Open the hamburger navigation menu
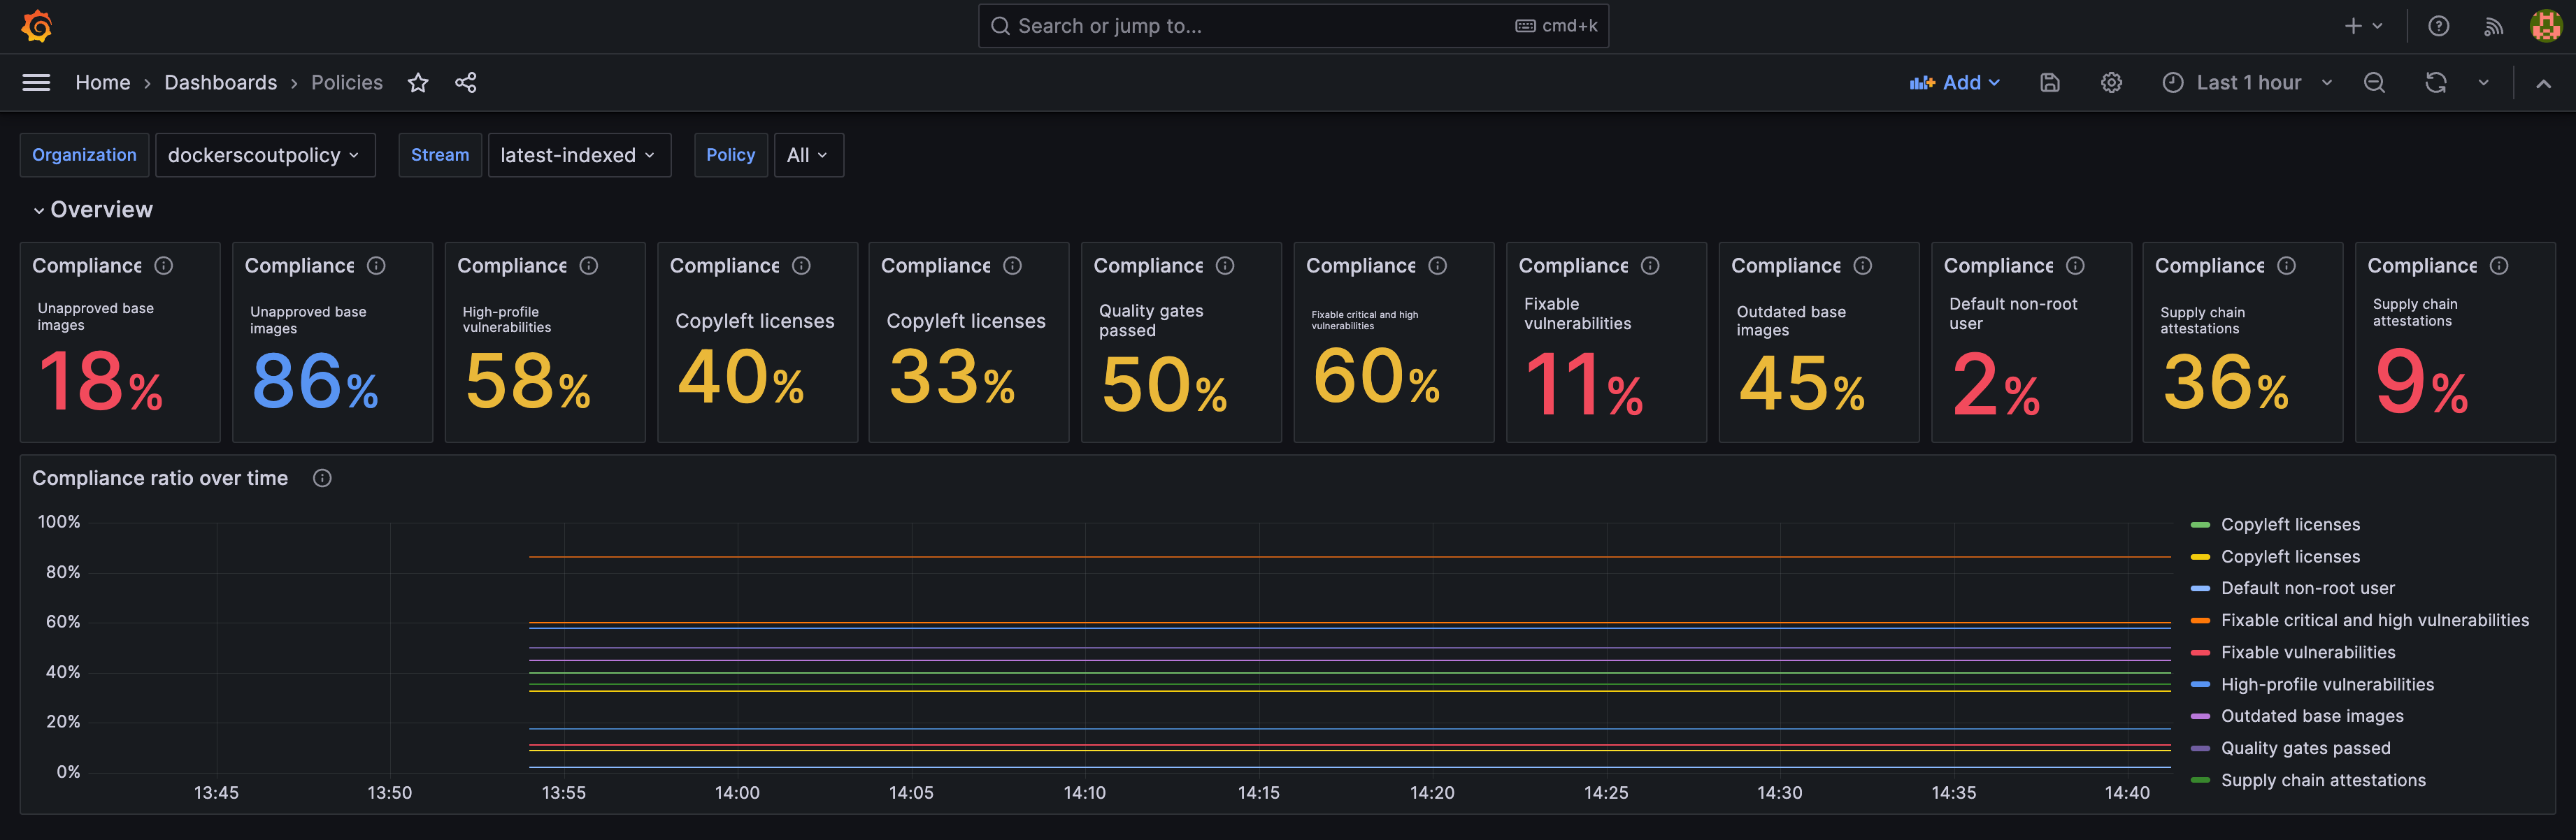2576x840 pixels. [36, 83]
